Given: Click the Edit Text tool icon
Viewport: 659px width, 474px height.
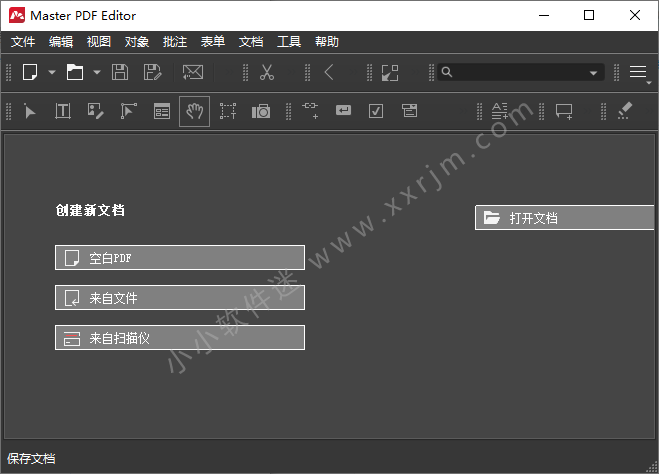Looking at the screenshot, I should 62,111.
